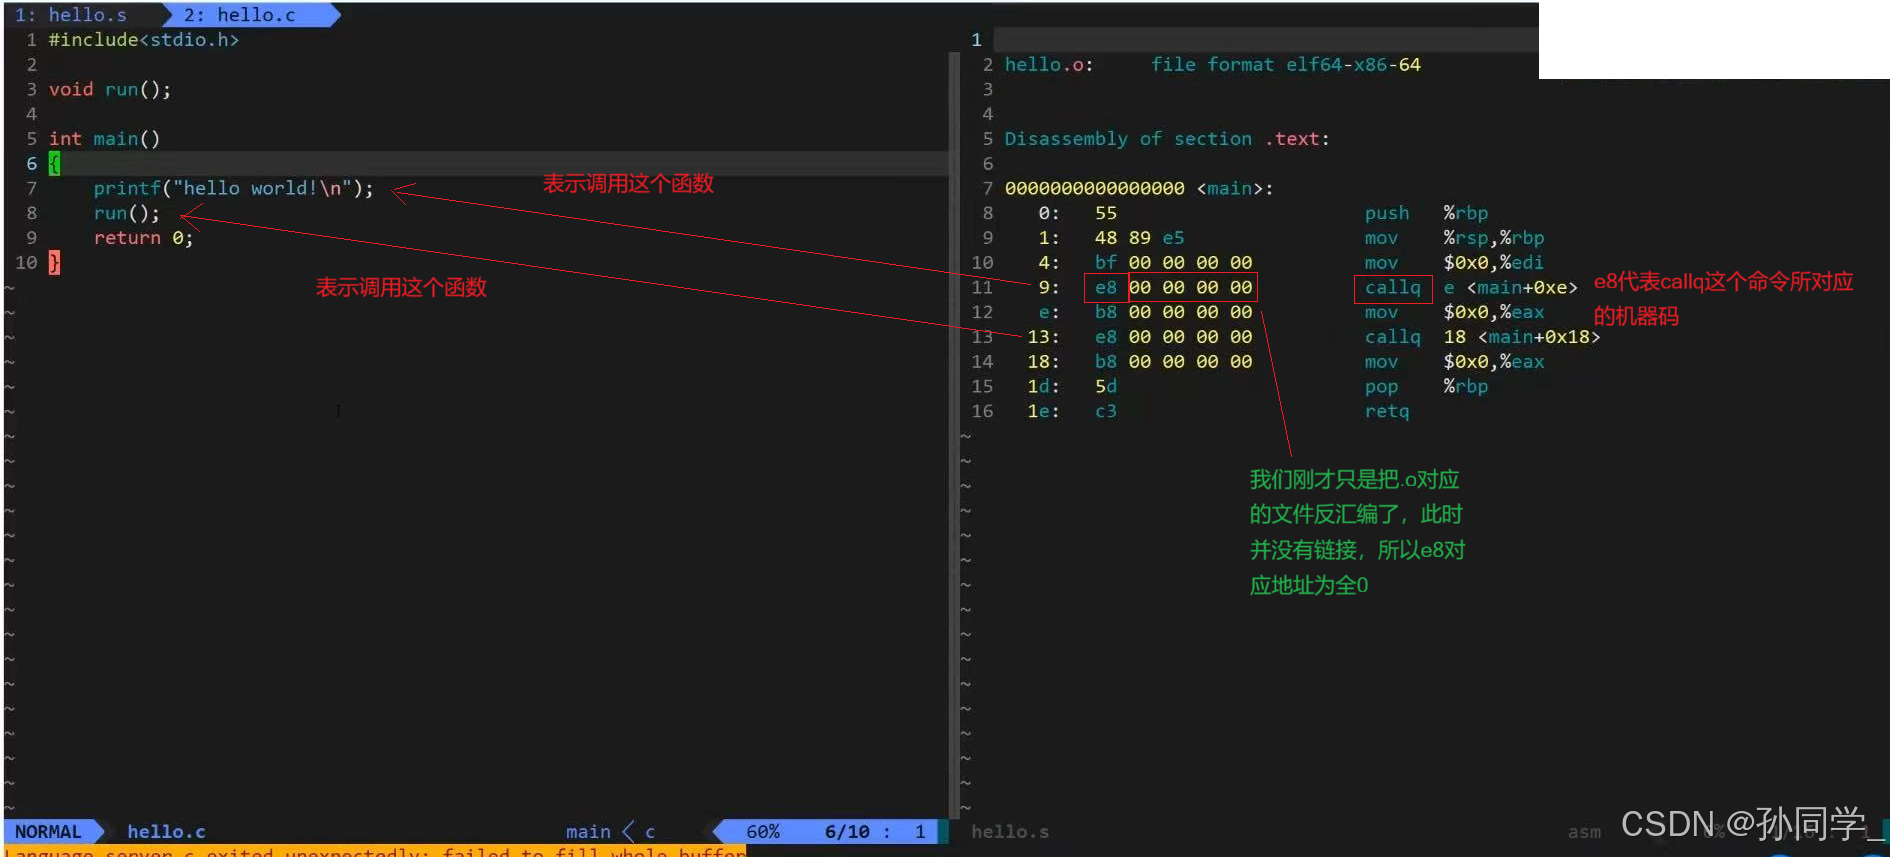Click the hello.c filename in left statusline
Image resolution: width=1890 pixels, height=857 pixels.
pos(166,832)
